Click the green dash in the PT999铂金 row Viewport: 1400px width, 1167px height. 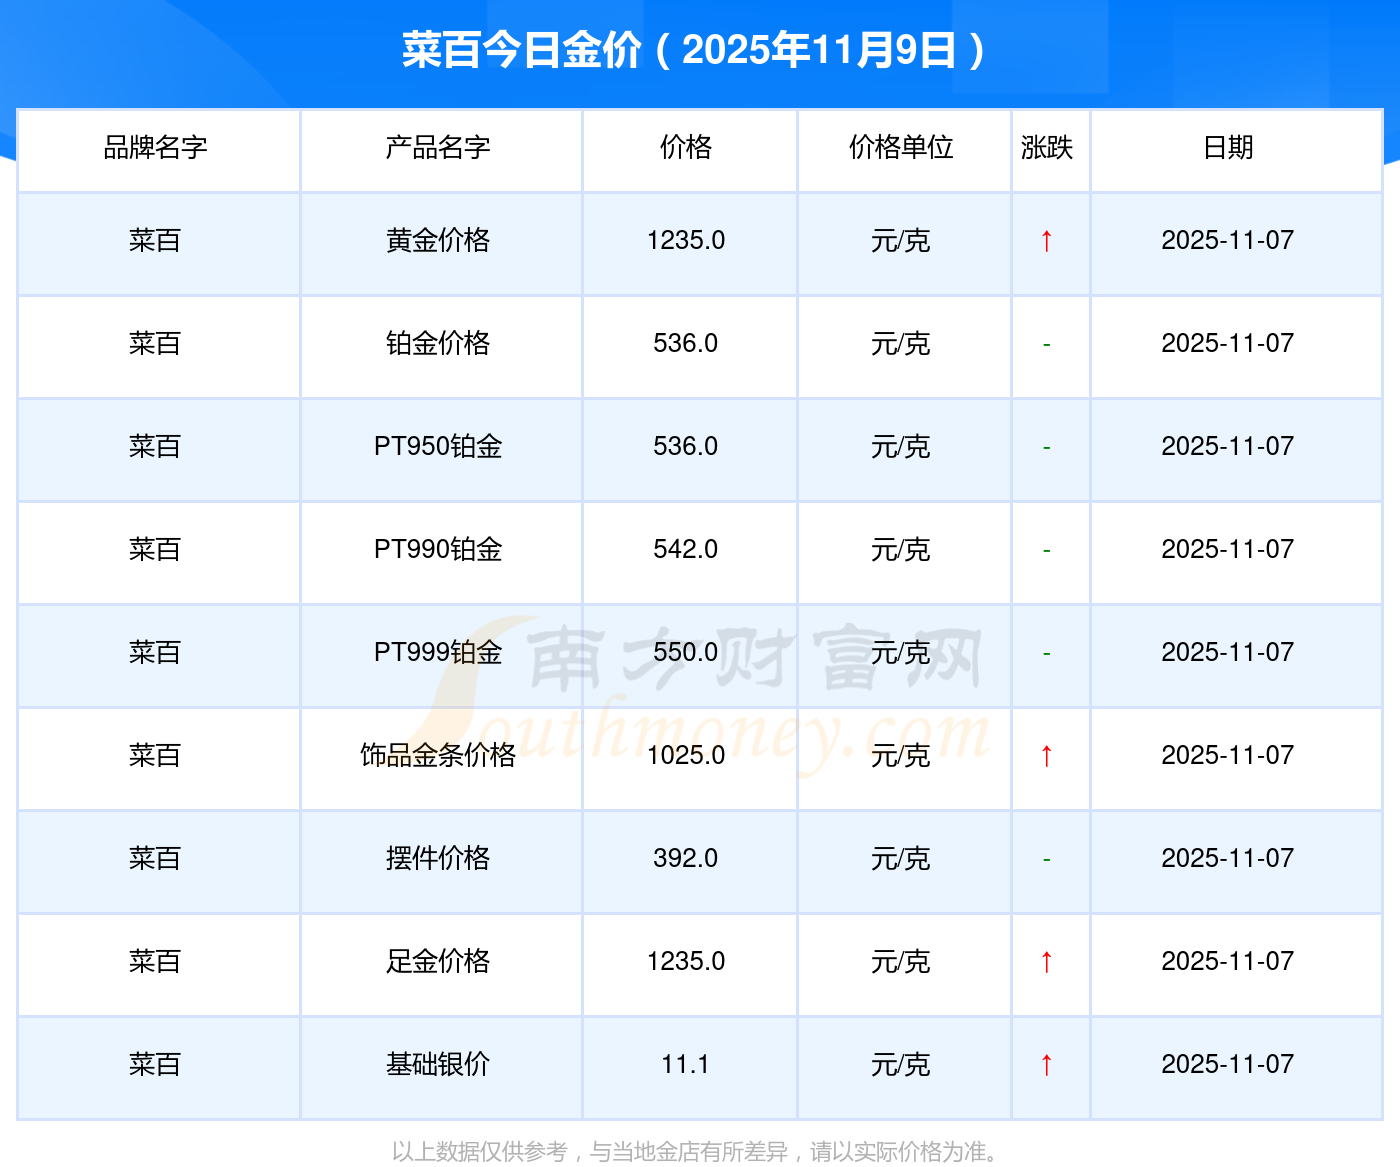(x=1046, y=654)
